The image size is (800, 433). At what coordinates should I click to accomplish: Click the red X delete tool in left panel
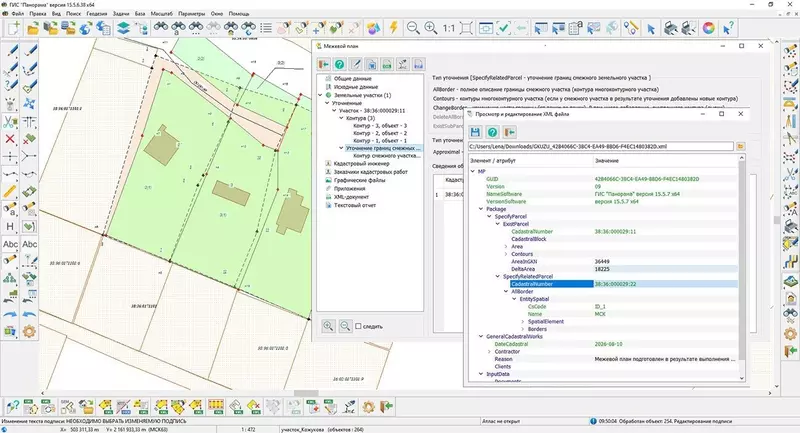click(x=10, y=139)
